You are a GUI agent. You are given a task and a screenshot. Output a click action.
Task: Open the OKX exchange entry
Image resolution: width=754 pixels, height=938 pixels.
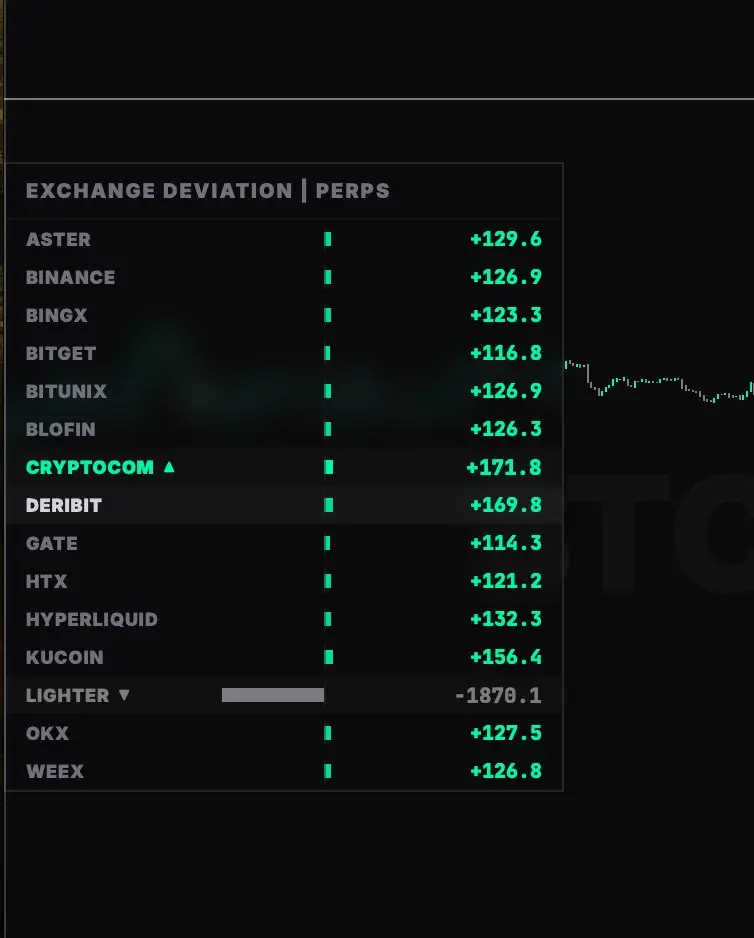coord(284,733)
